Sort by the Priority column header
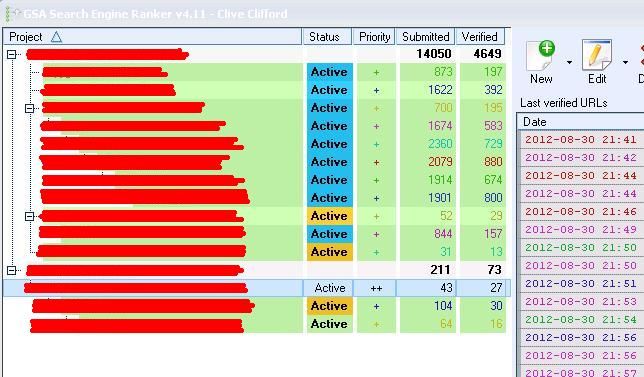 [374, 37]
